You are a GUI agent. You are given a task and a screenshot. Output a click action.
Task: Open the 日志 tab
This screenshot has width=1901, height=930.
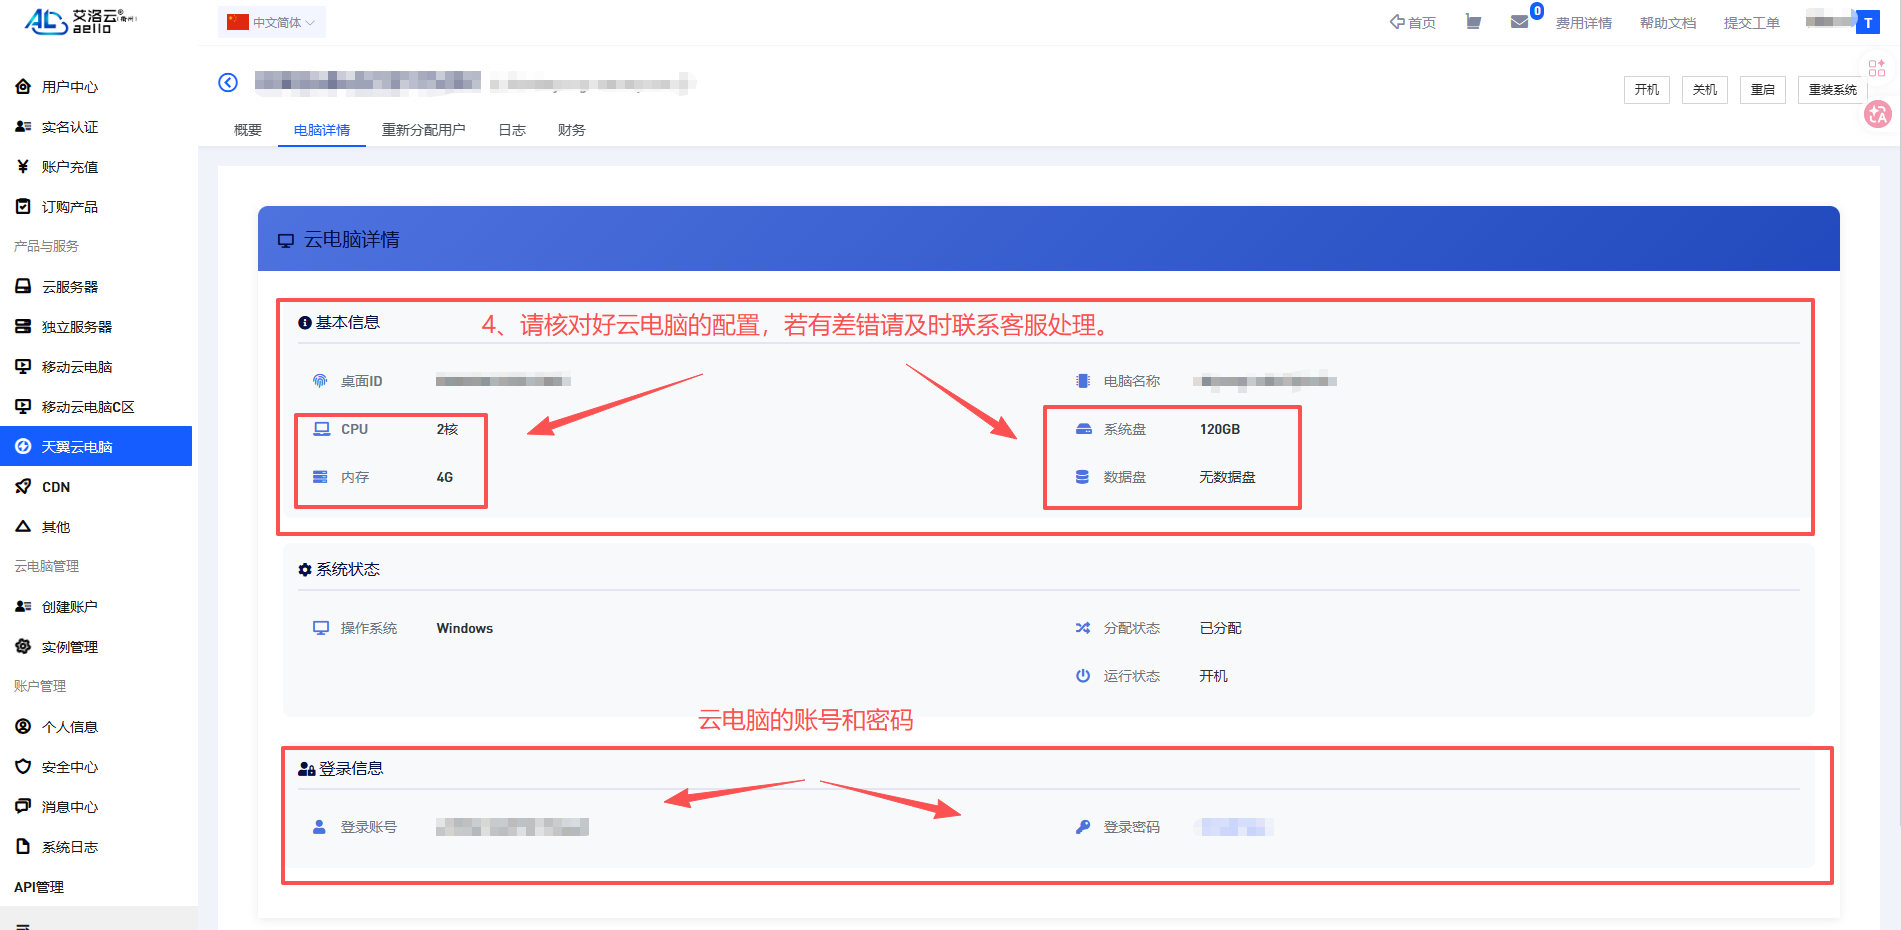click(512, 130)
